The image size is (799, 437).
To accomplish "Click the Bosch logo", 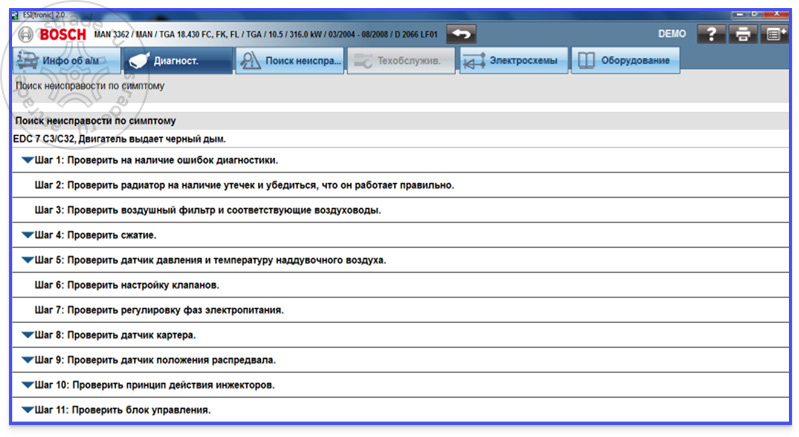I will [53, 34].
